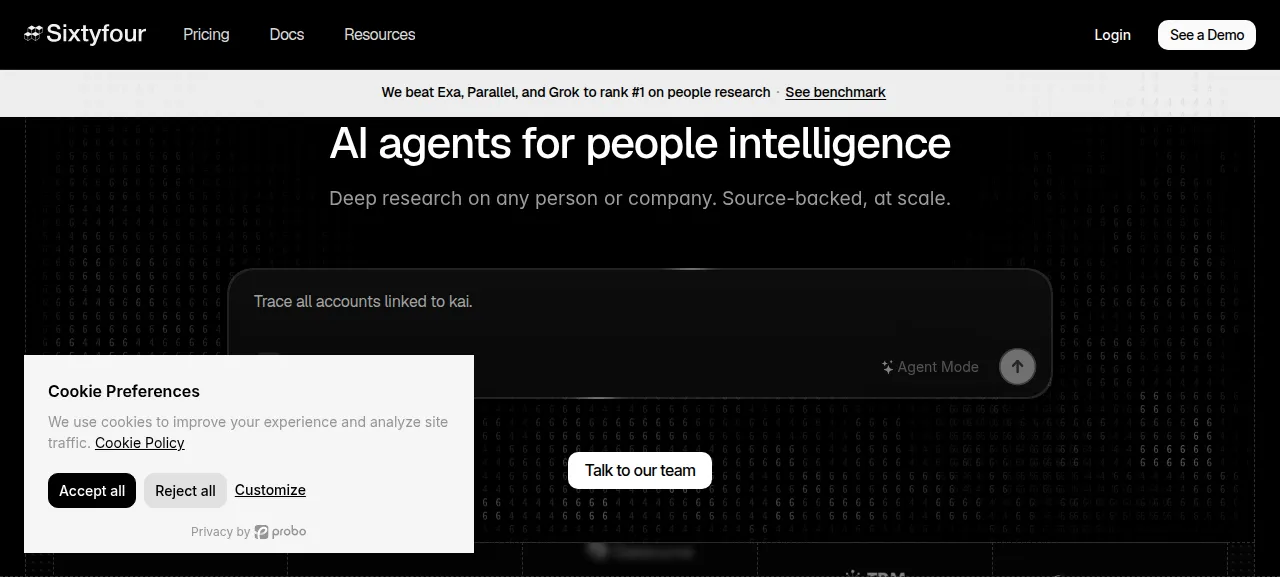Open Customize cookie options
Screen dimensions: 1280x577
click(270, 490)
